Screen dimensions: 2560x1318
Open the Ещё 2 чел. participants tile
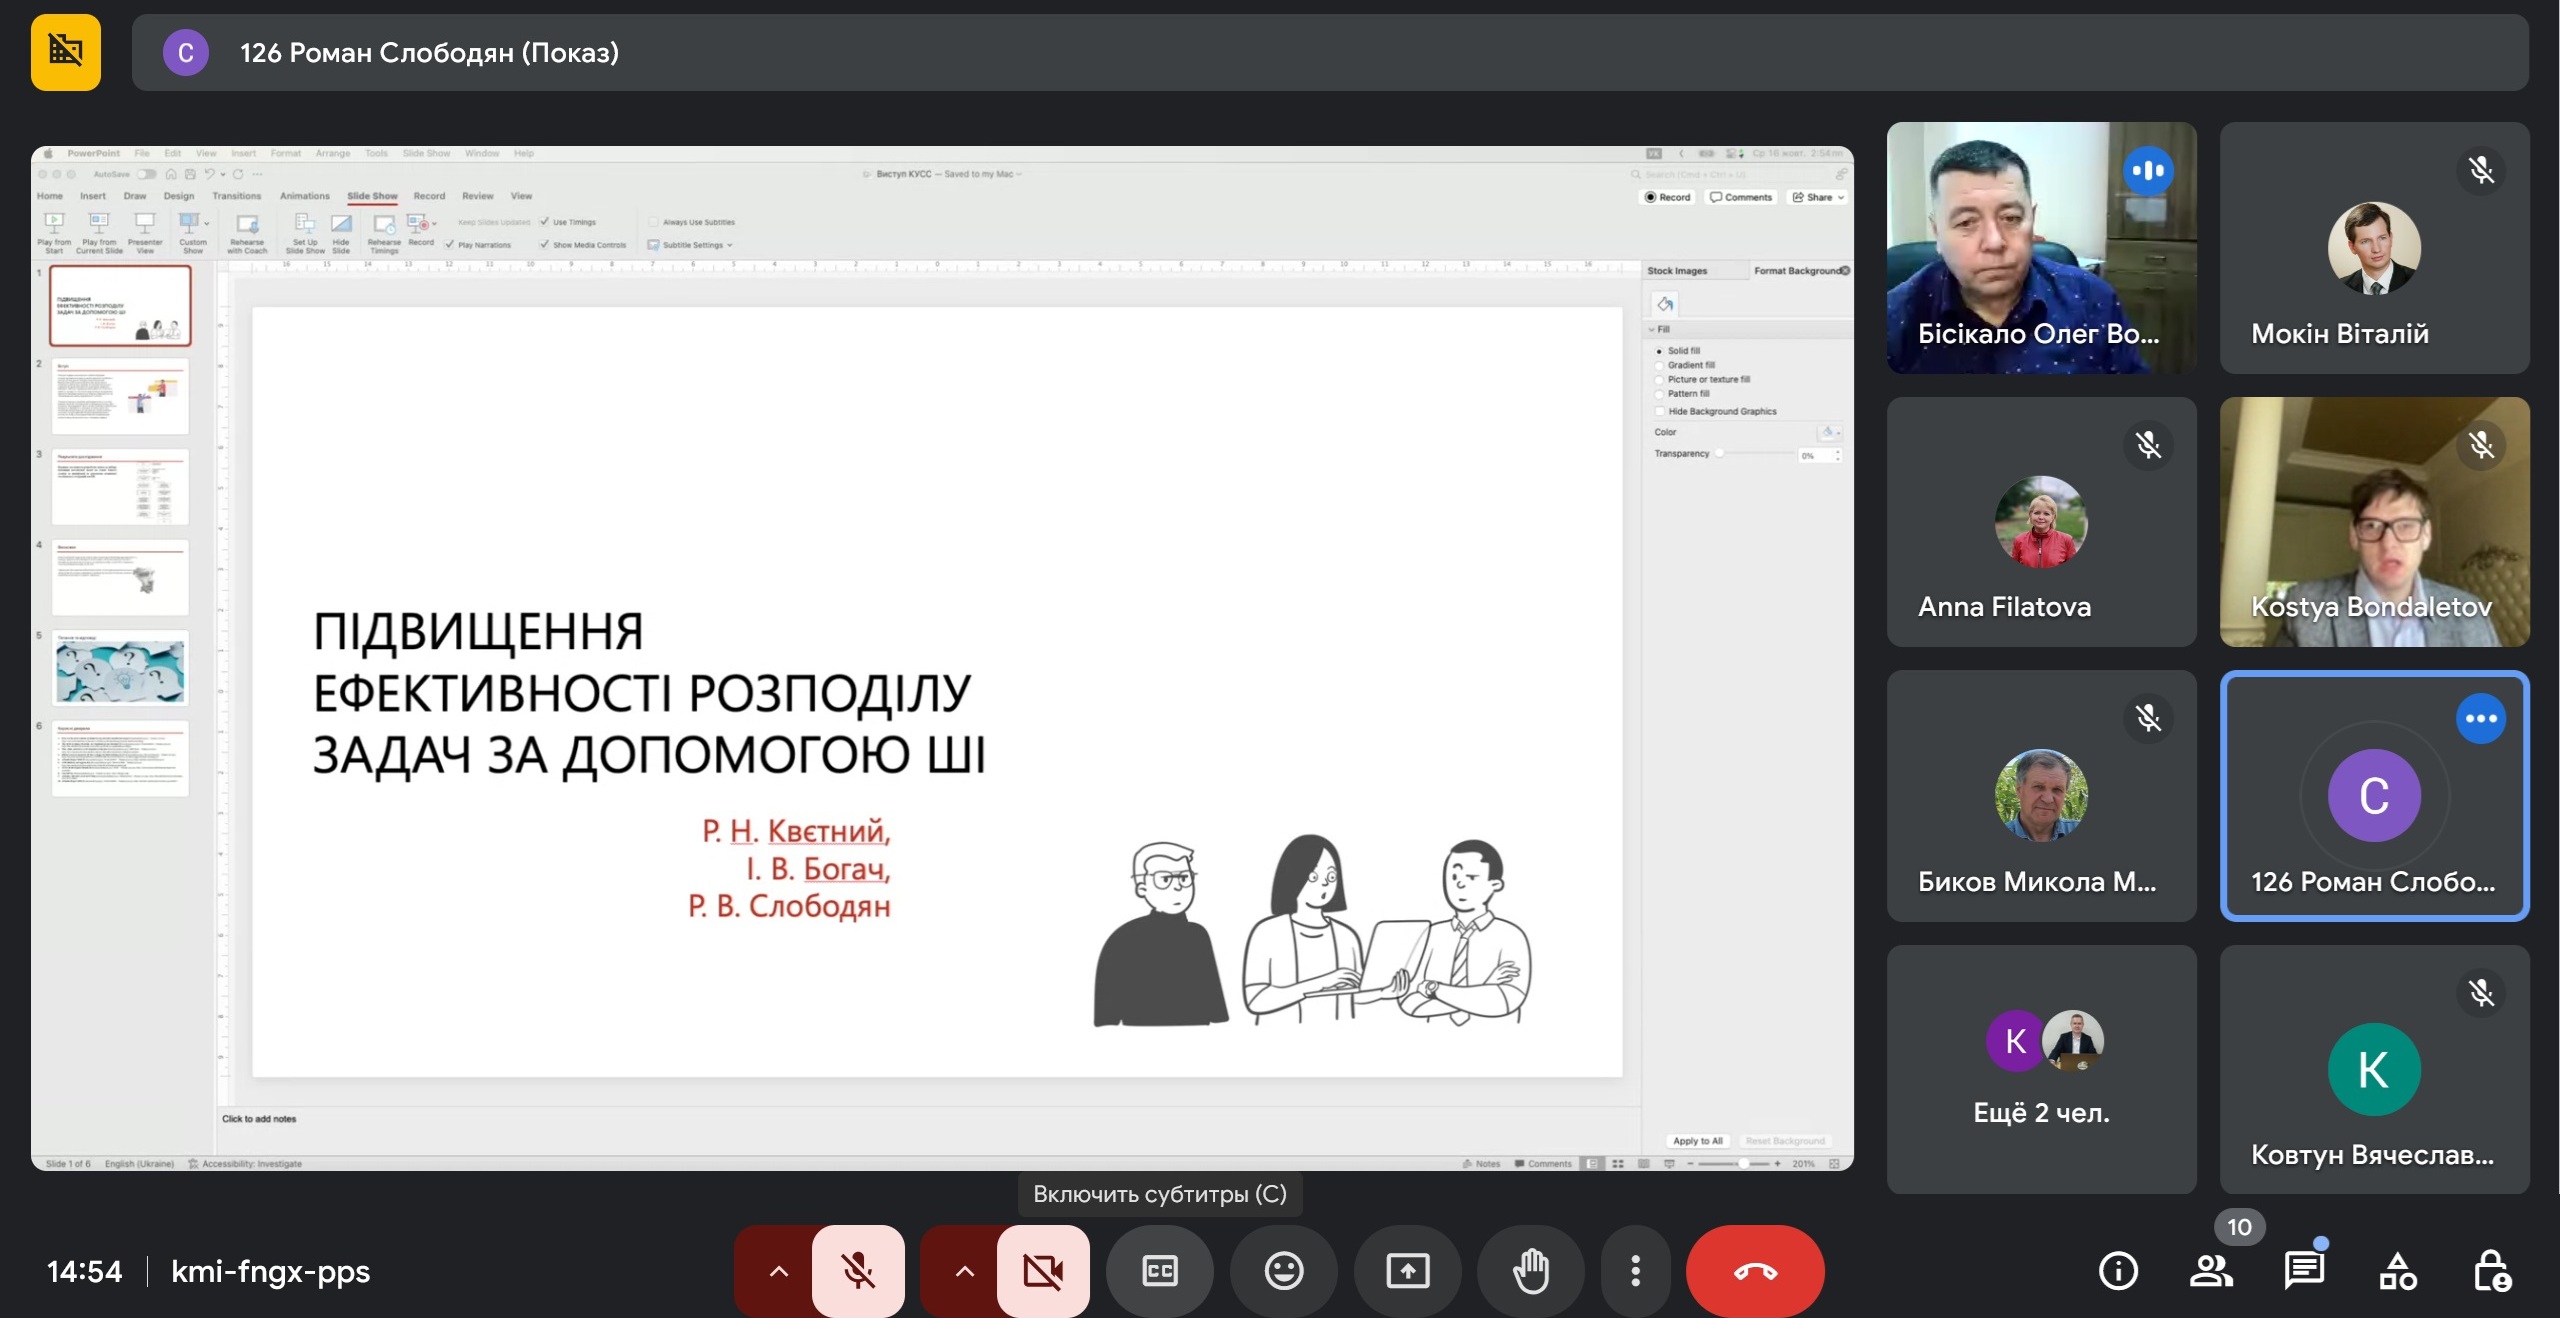(x=2041, y=1069)
